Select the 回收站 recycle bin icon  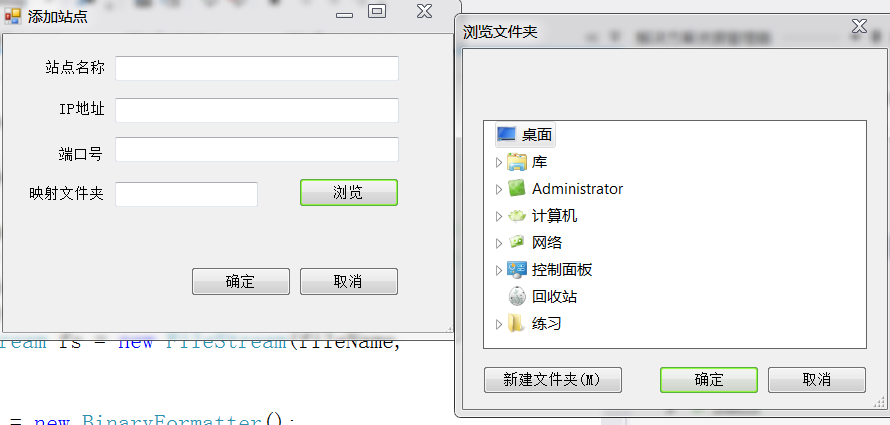[517, 296]
